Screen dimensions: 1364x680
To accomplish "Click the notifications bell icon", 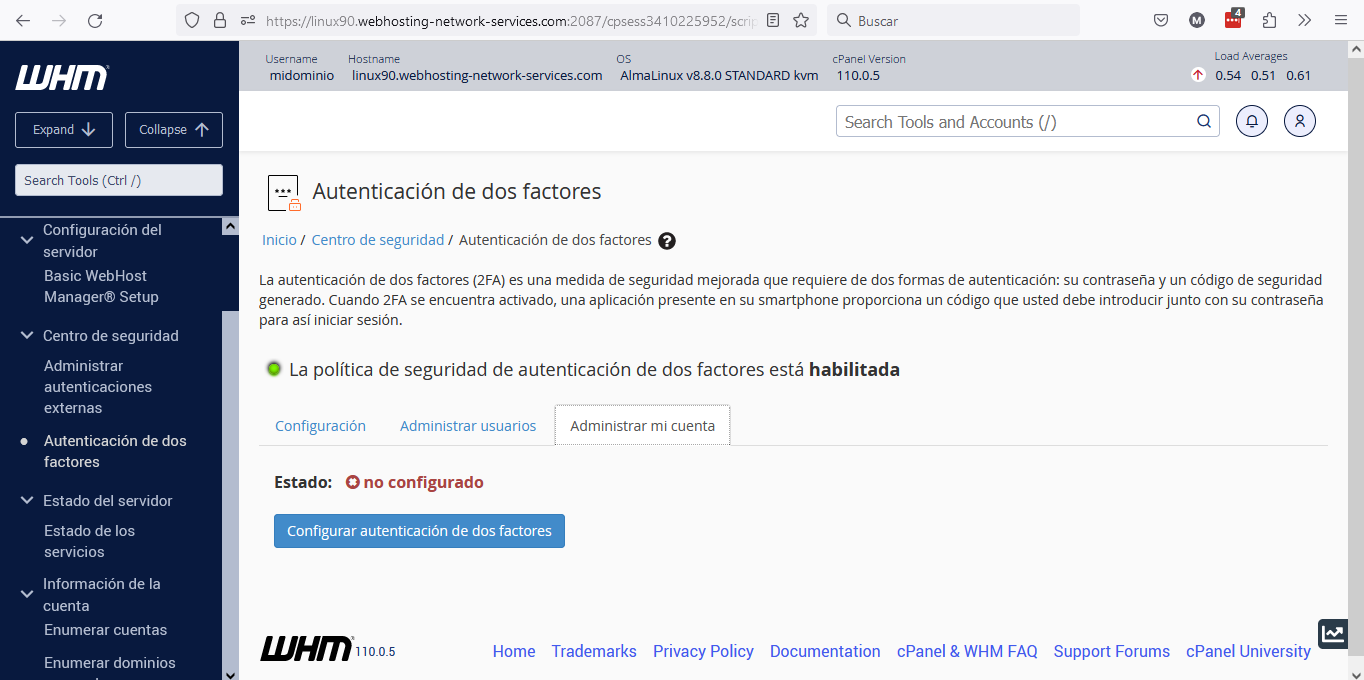I will (x=1251, y=121).
